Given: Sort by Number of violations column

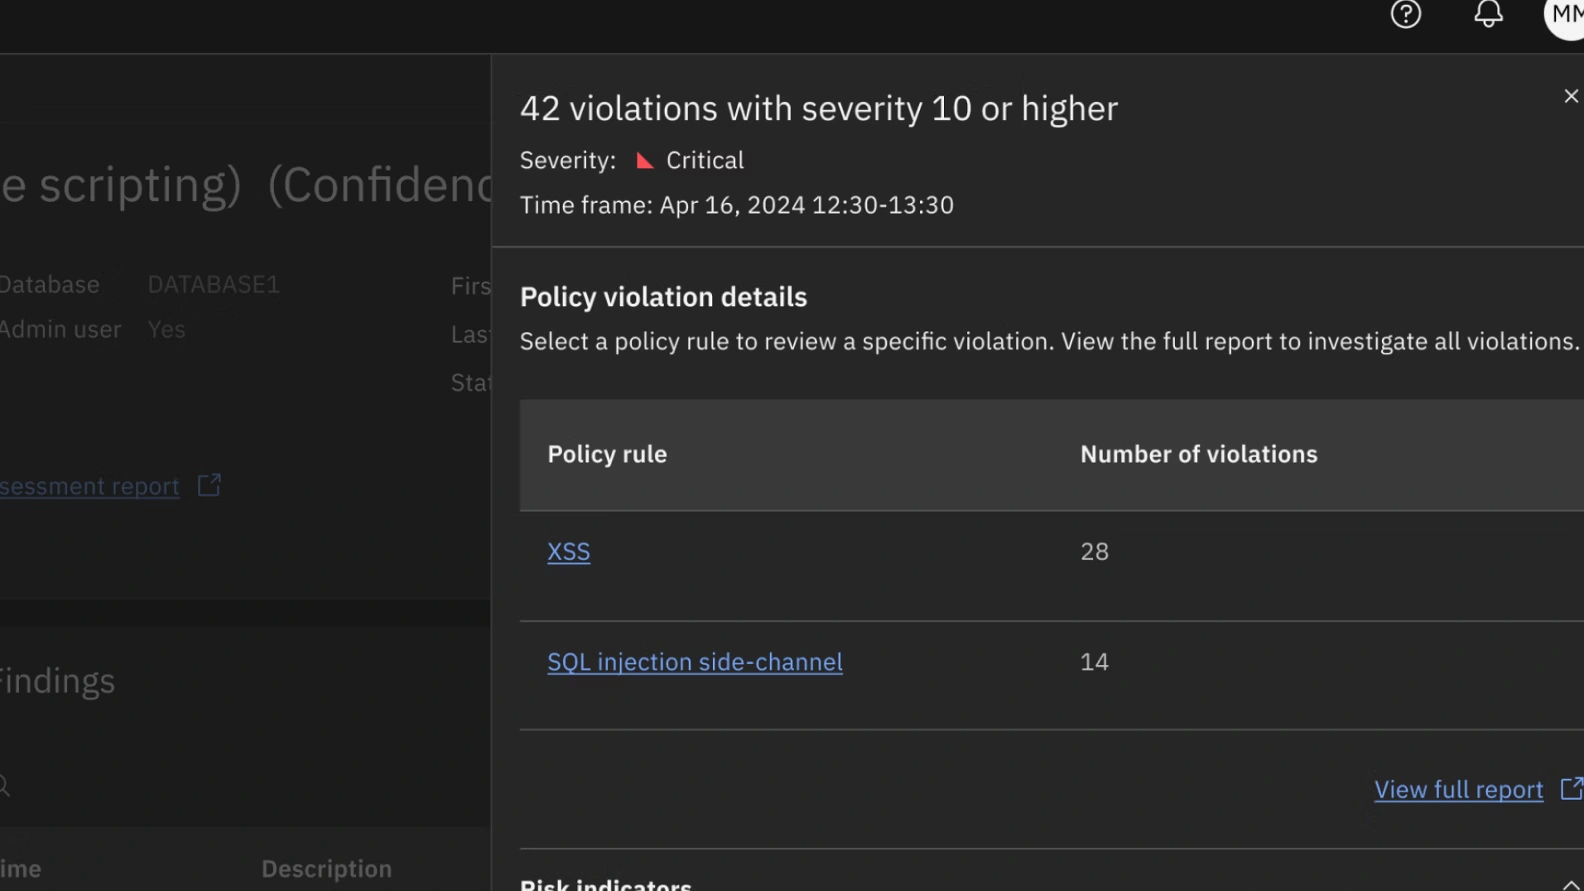Looking at the screenshot, I should tap(1198, 455).
